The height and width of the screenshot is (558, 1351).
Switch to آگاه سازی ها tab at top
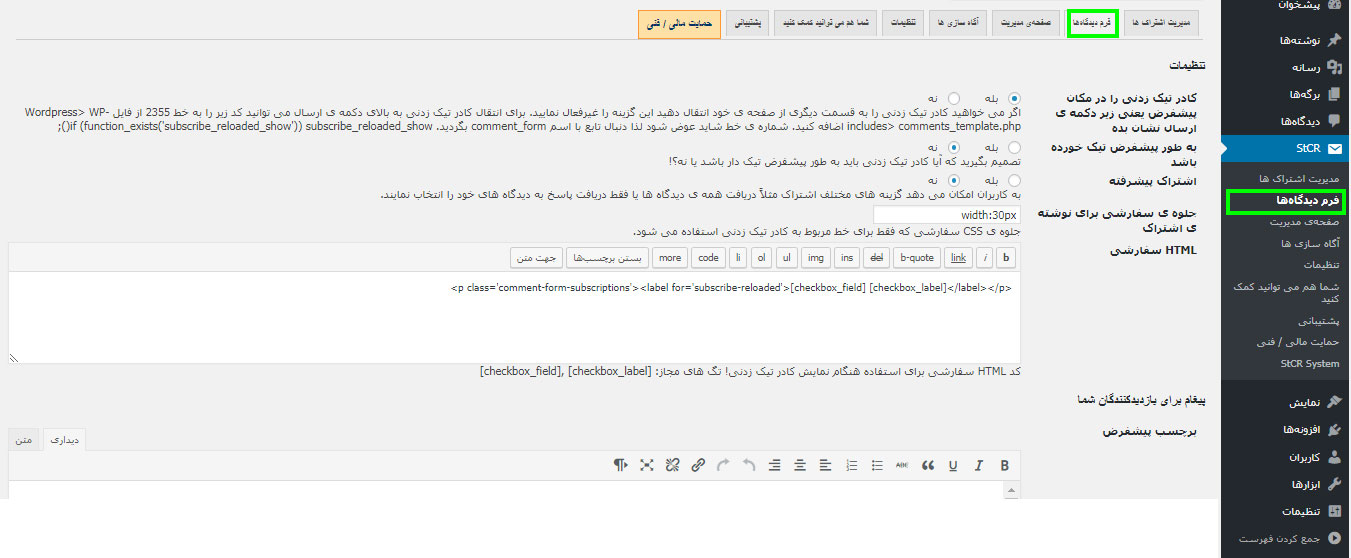[x=958, y=22]
